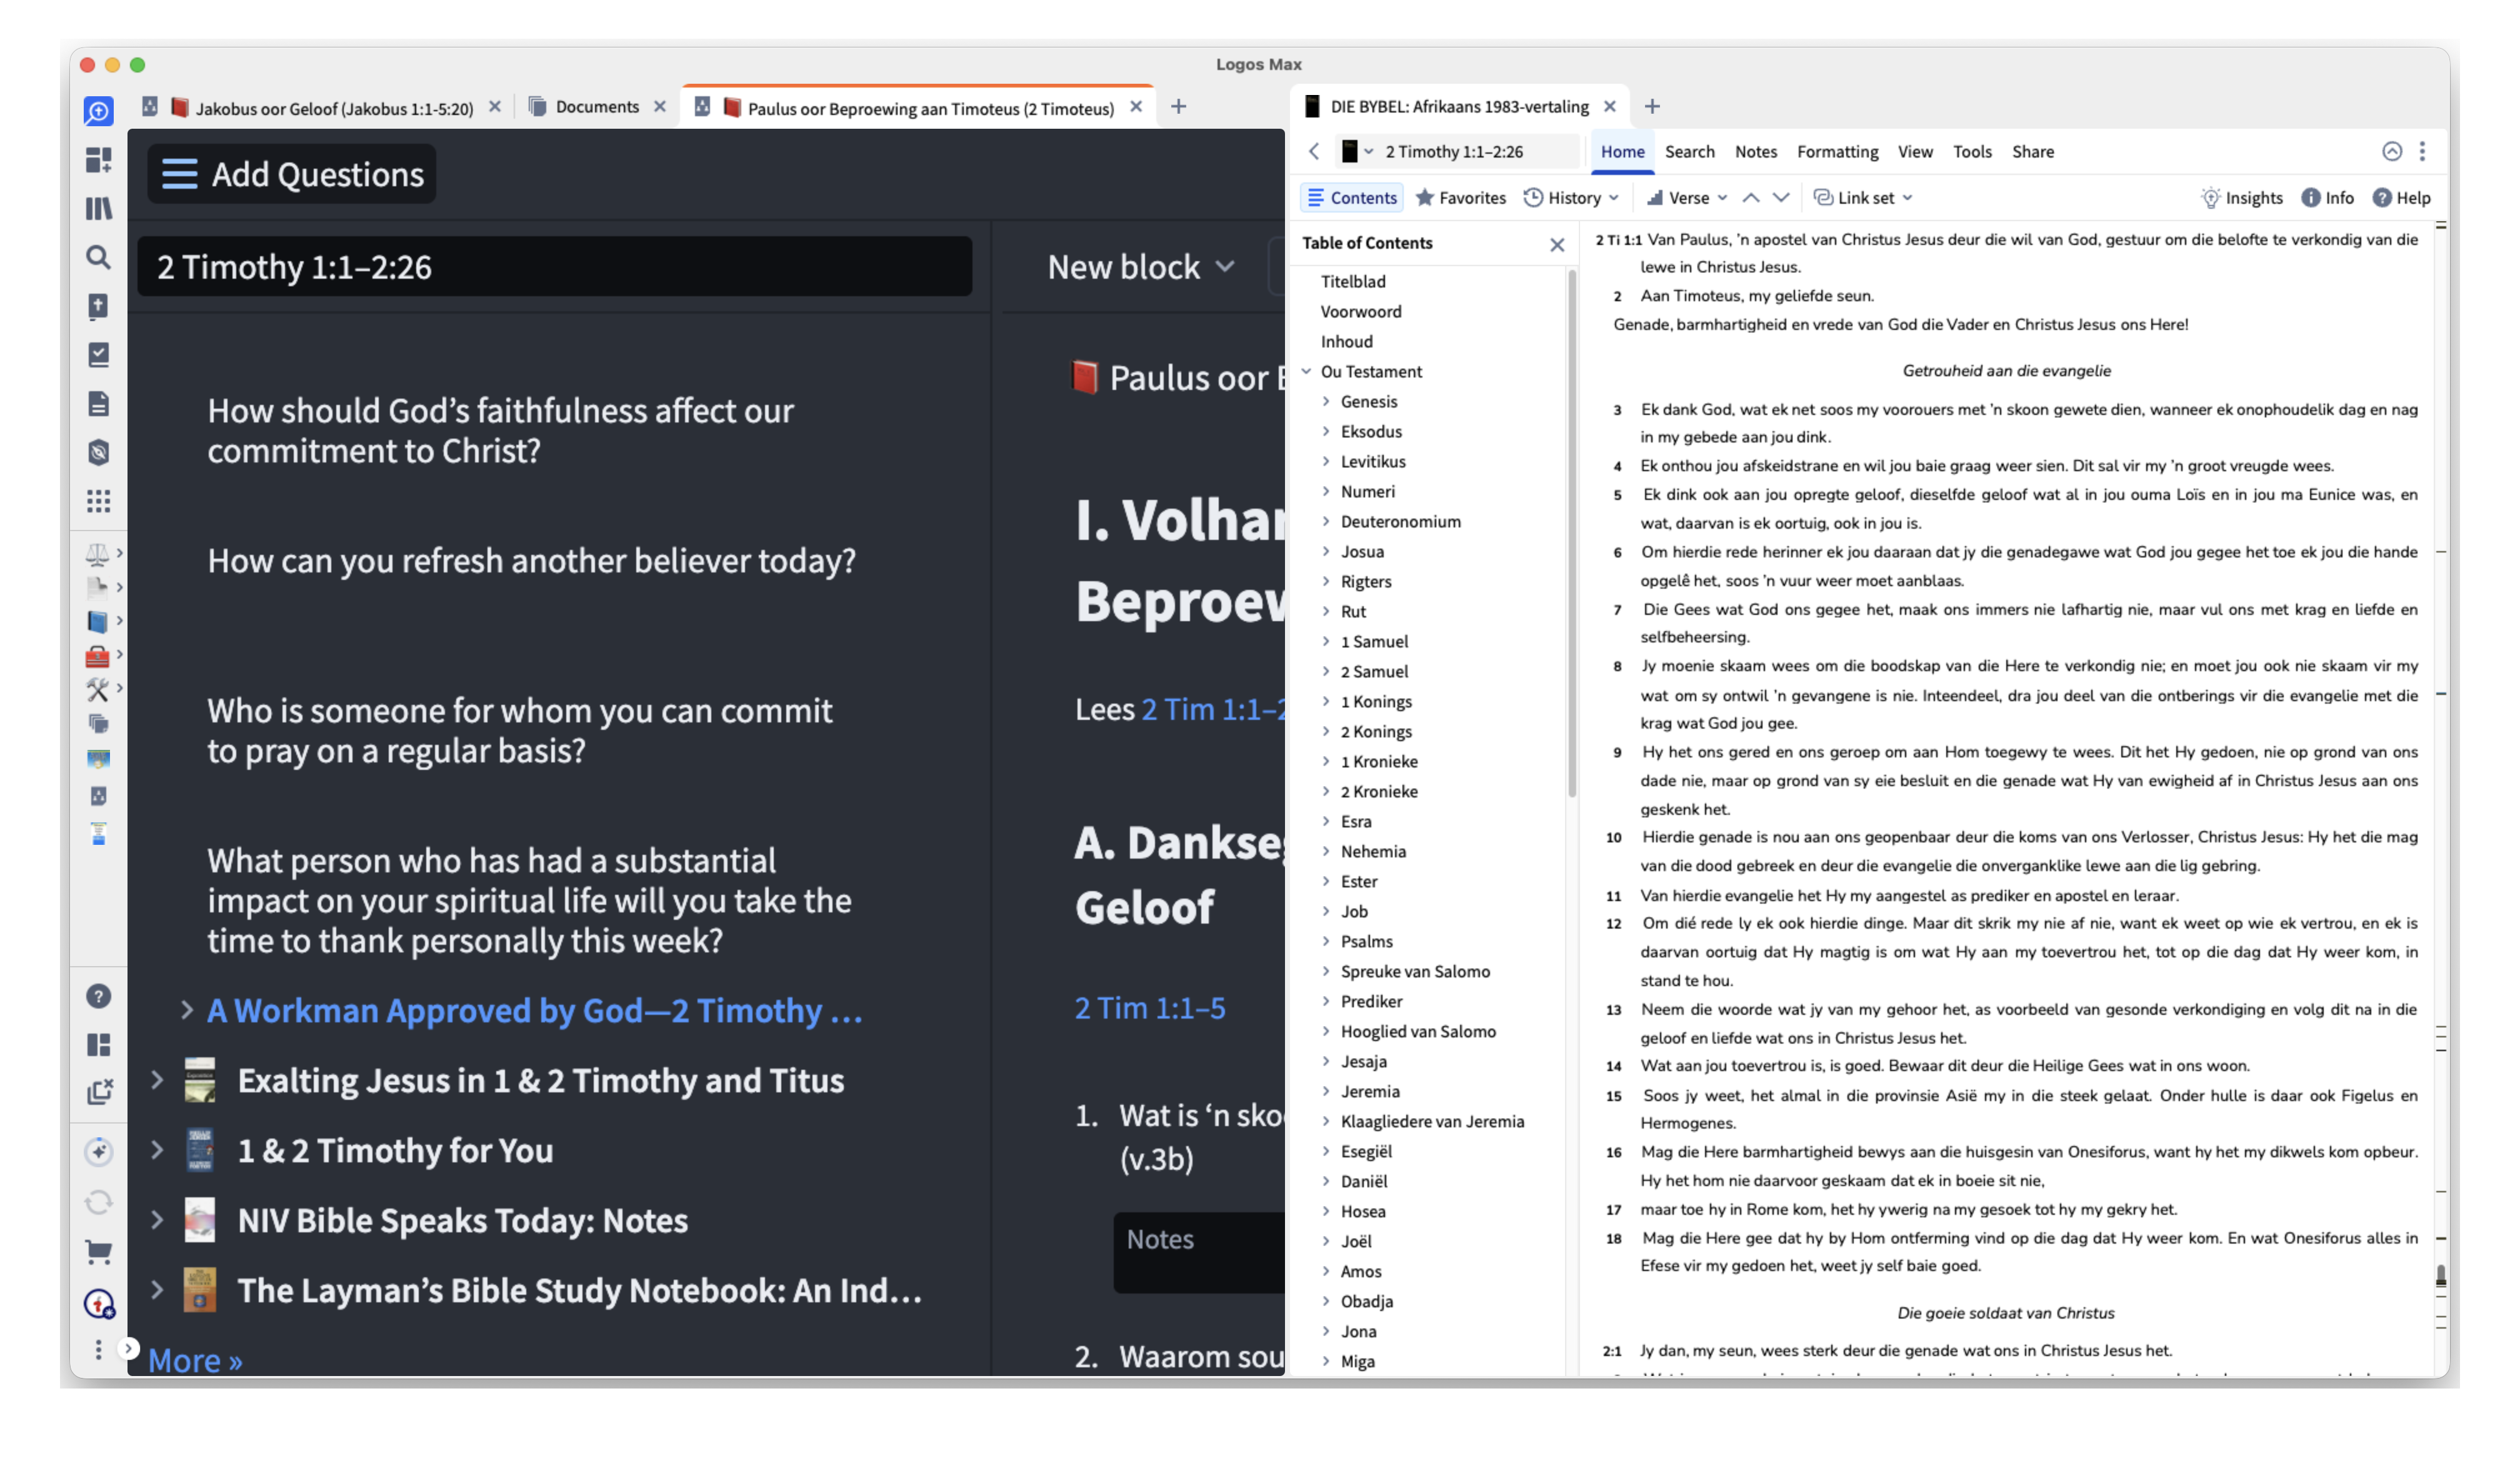Open the Logos home search icon in sidebar

point(98,110)
